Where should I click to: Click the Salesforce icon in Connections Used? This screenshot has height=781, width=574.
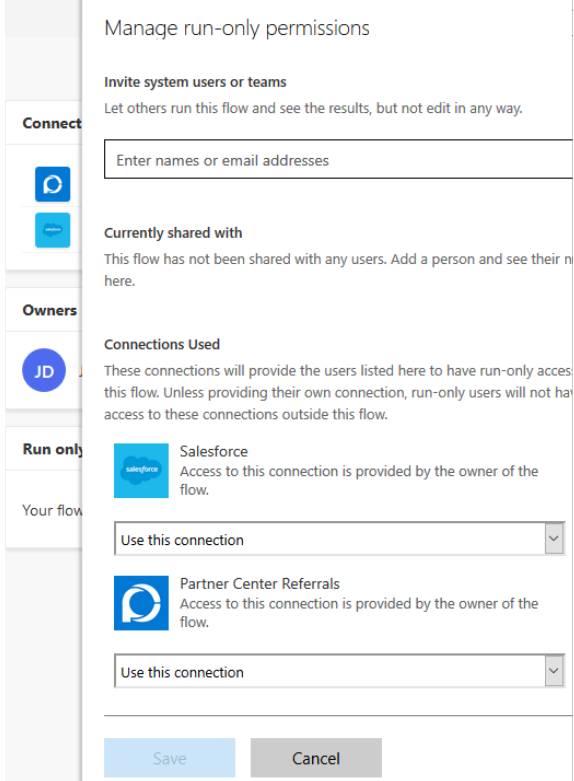141,470
